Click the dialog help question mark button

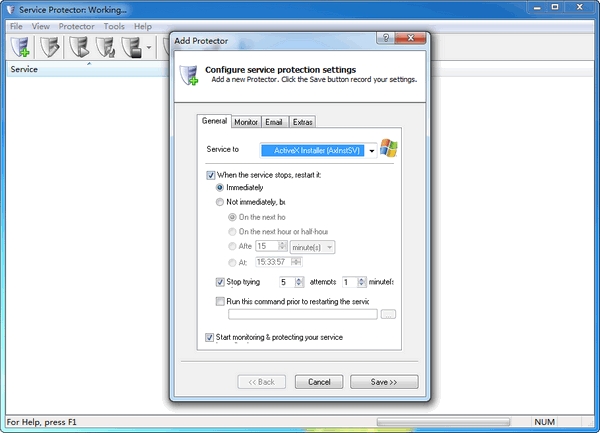click(386, 38)
